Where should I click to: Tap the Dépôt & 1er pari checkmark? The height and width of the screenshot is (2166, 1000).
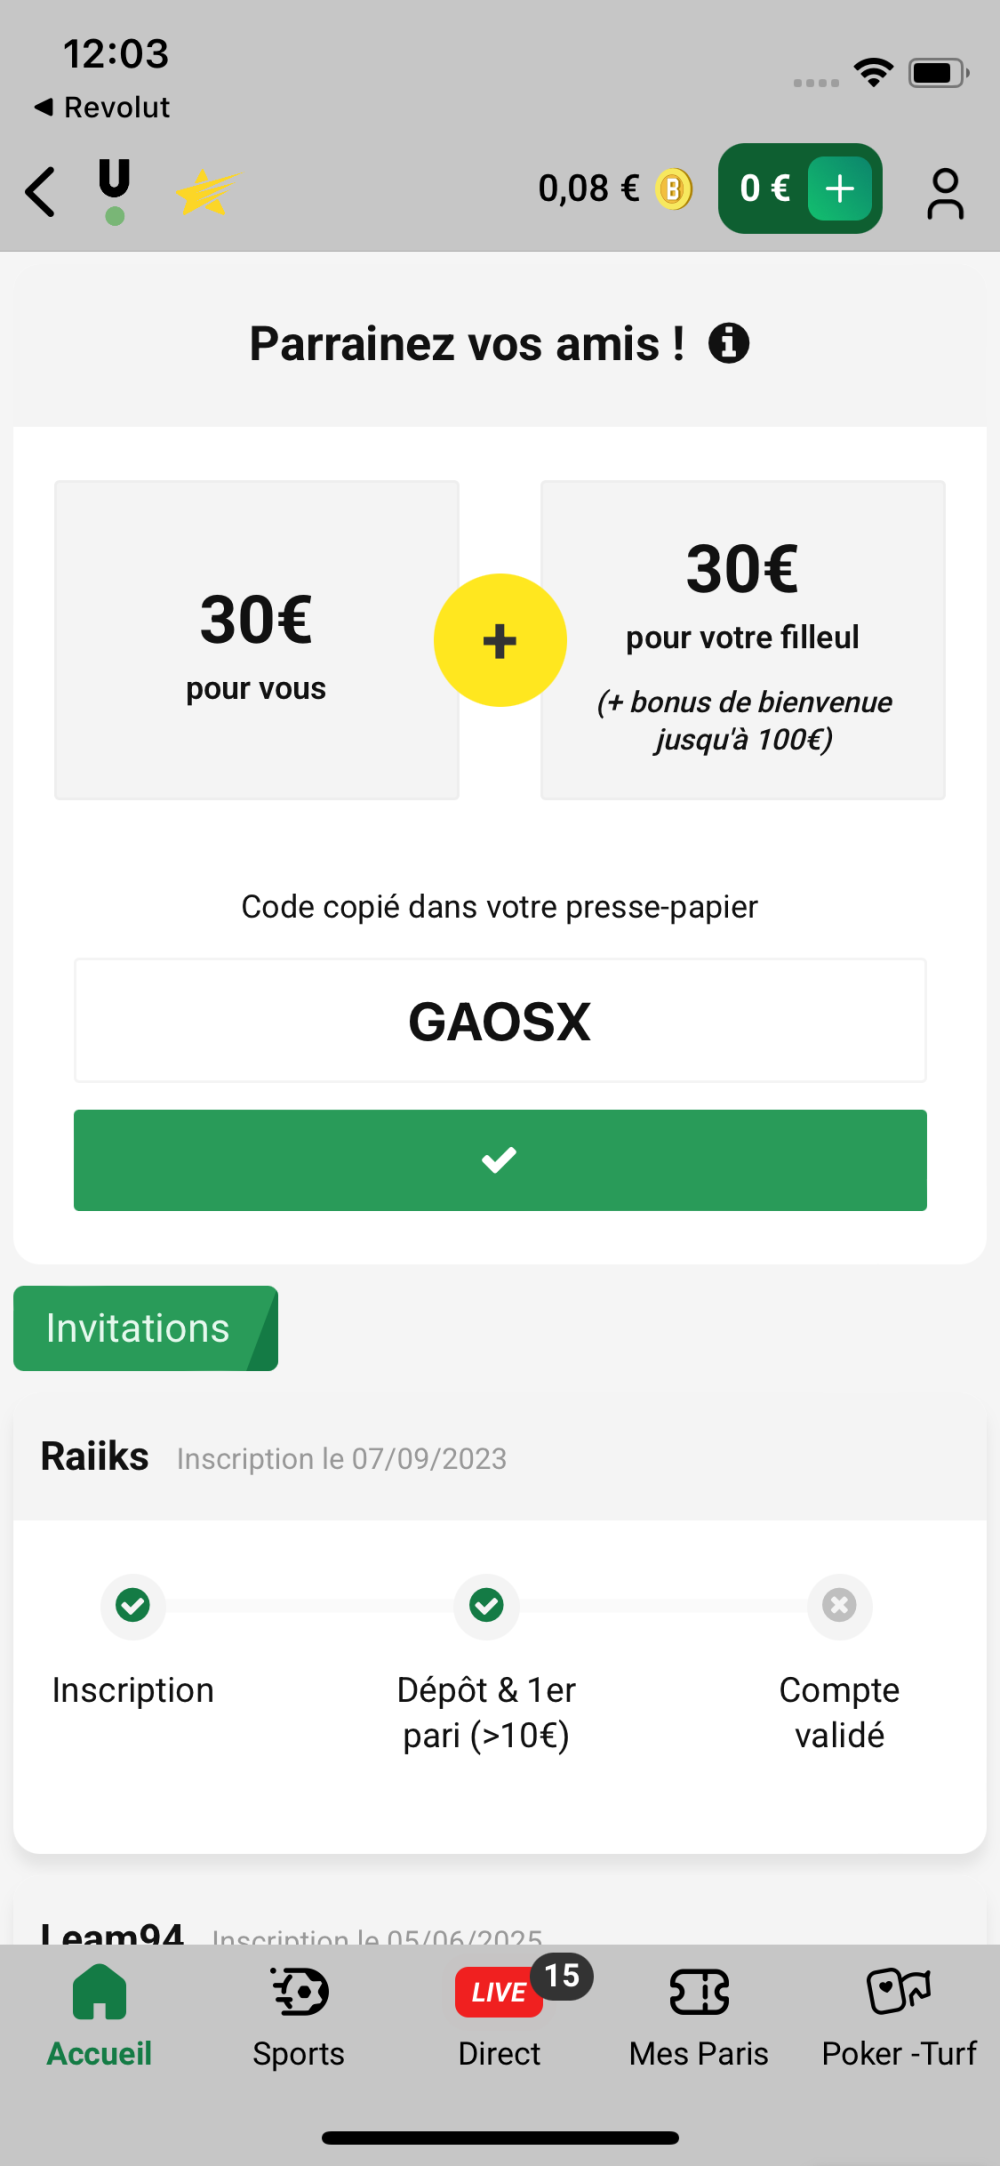(x=486, y=1605)
